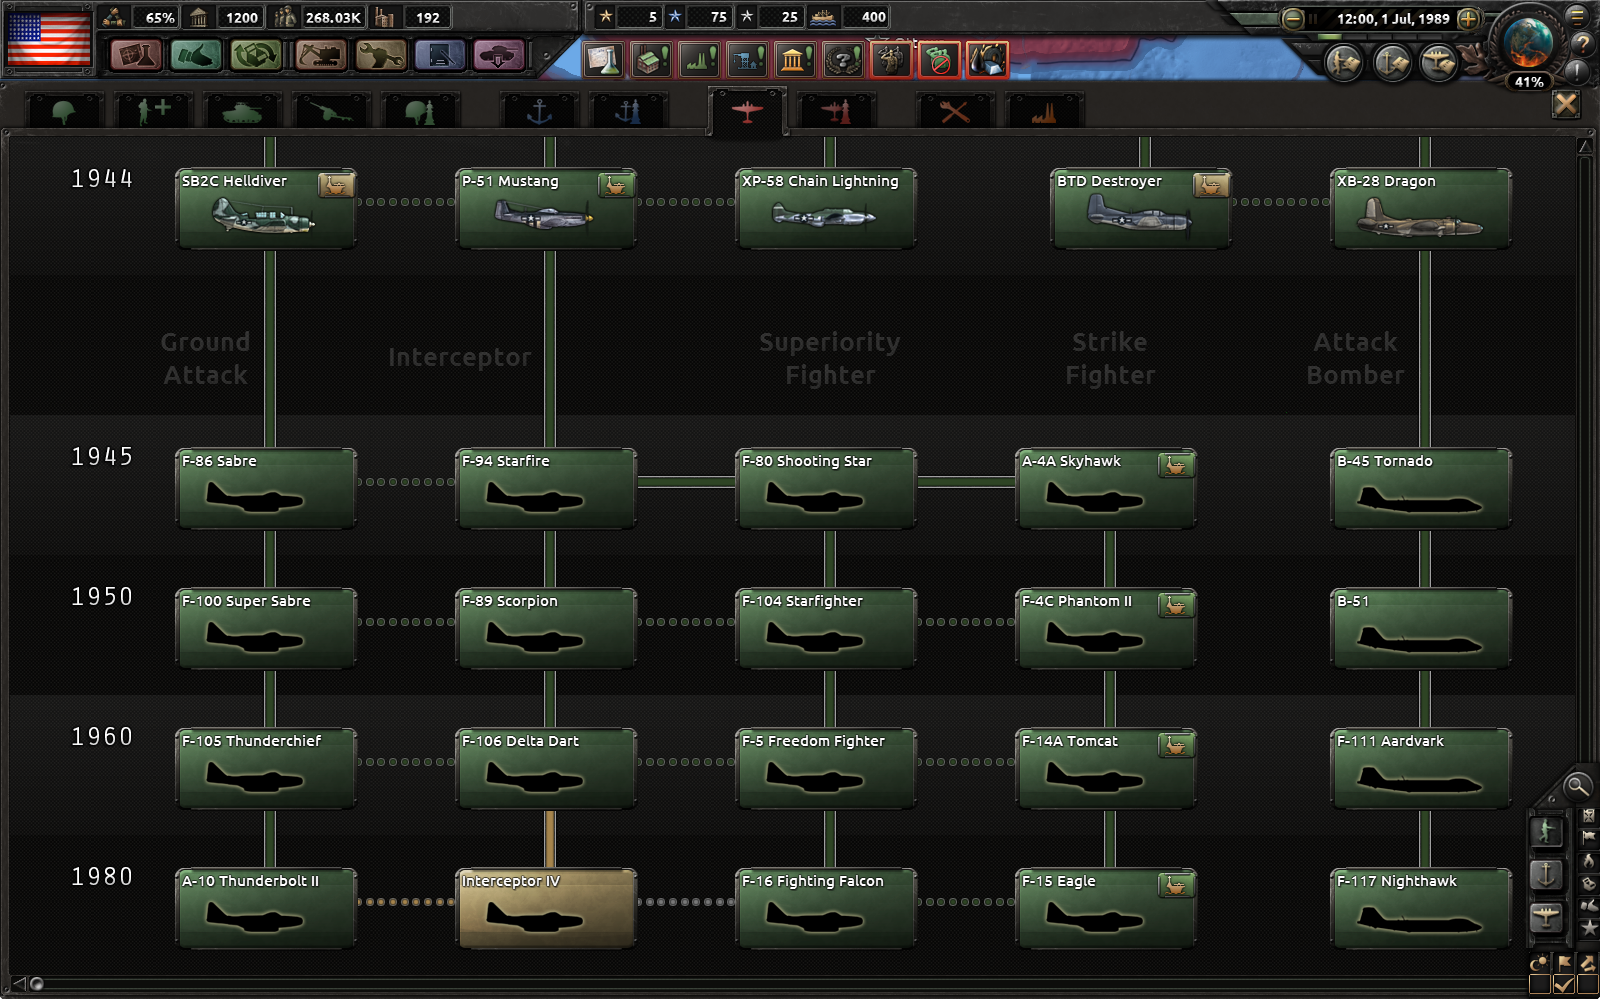Select the air map mode plane icon
Viewport: 1600px width, 999px height.
click(x=1546, y=917)
